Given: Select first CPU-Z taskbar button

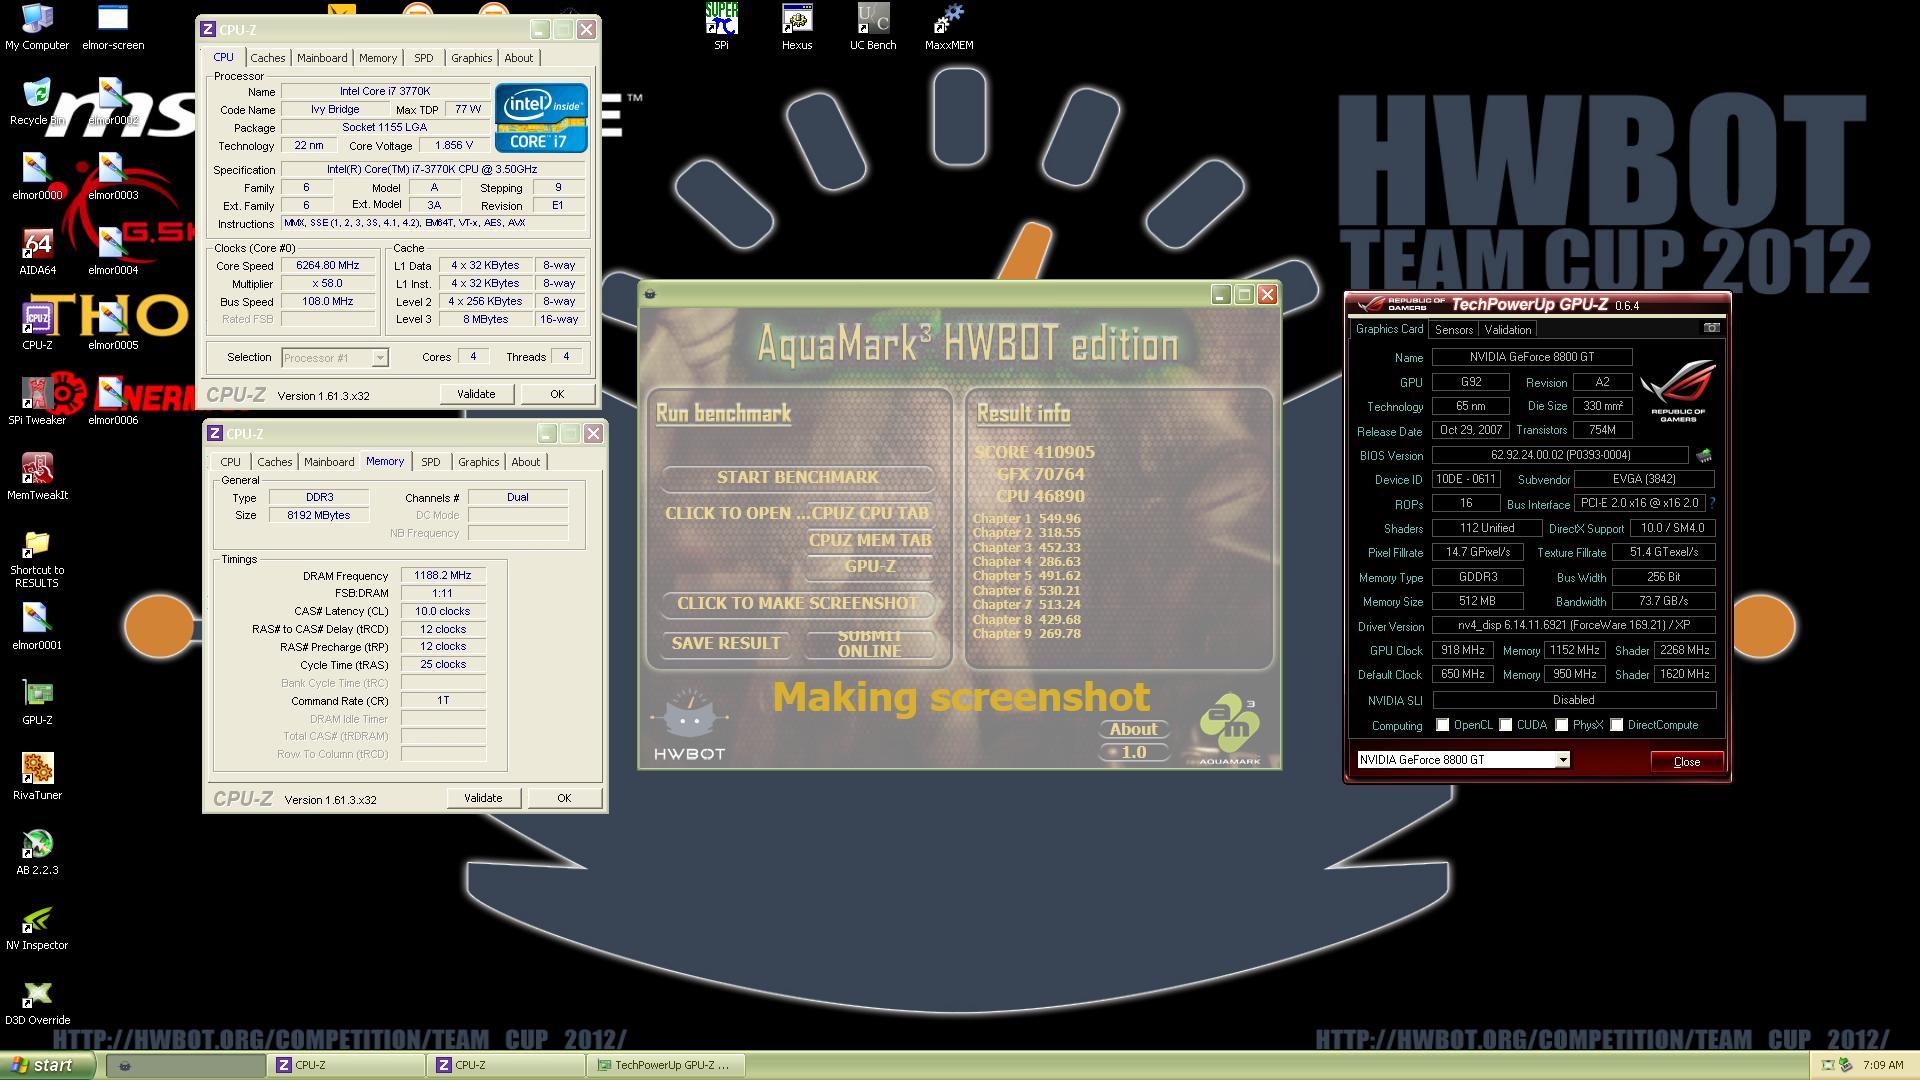Looking at the screenshot, I should (x=345, y=1065).
